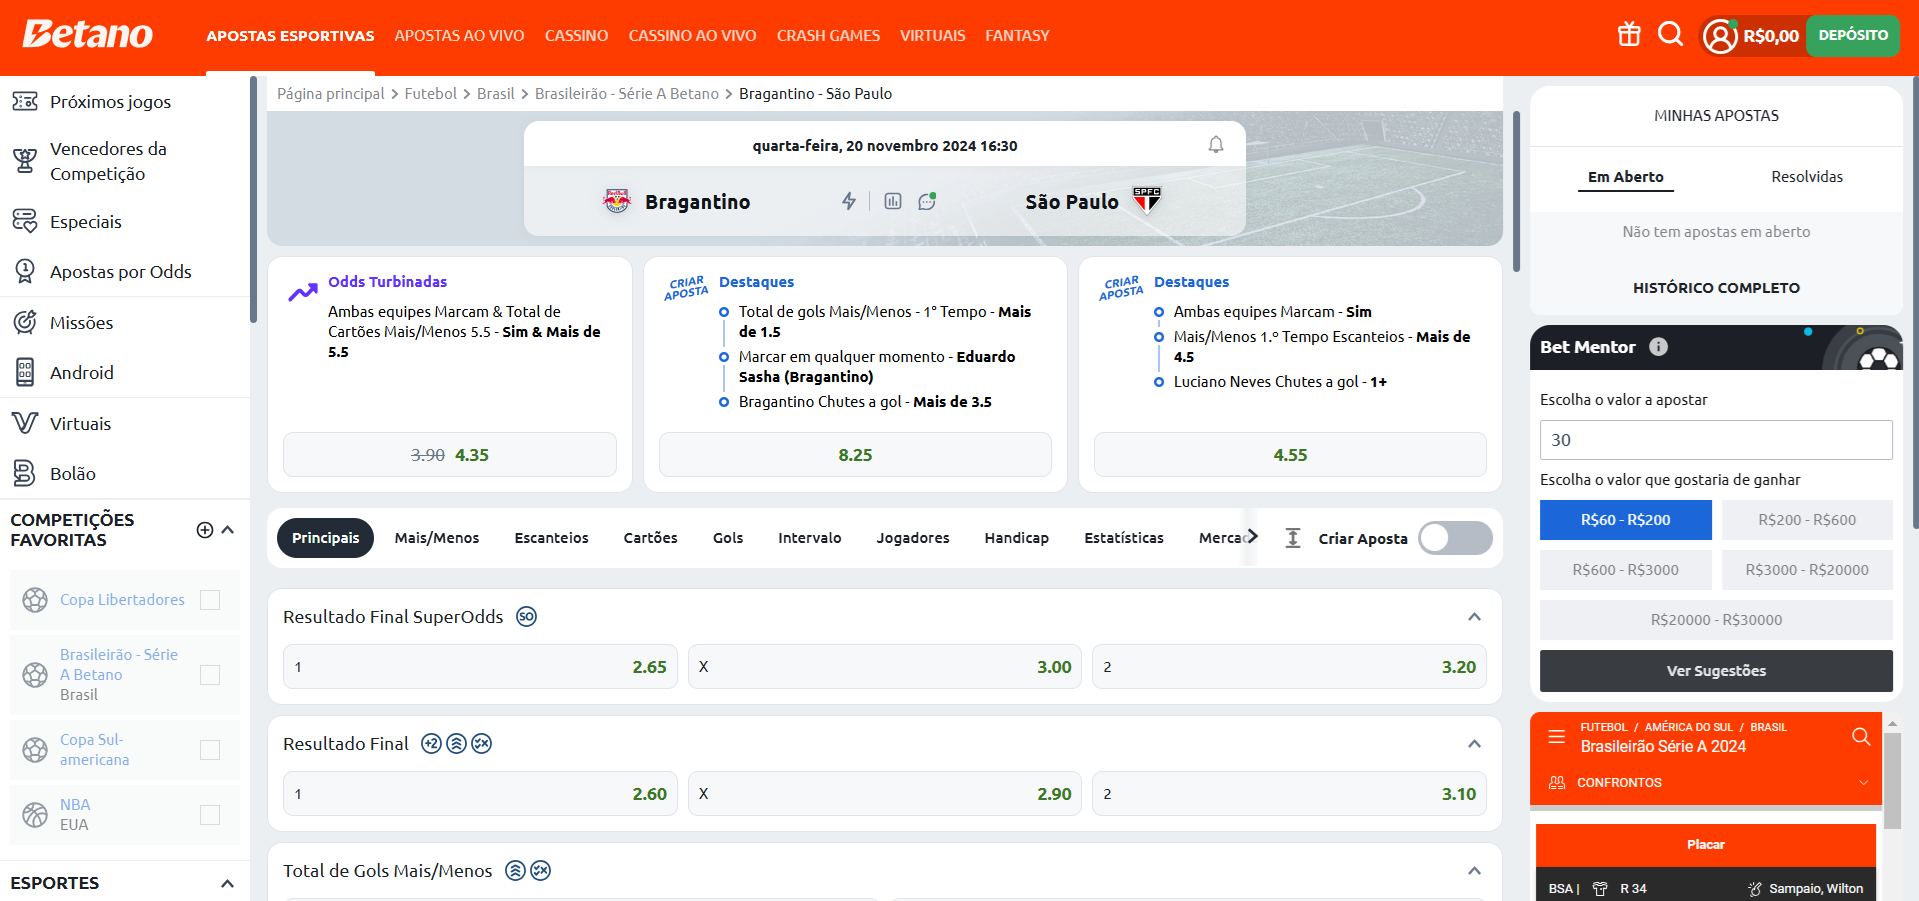The width and height of the screenshot is (1919, 901).
Task: Click Ver Sugestões button
Action: tap(1716, 671)
